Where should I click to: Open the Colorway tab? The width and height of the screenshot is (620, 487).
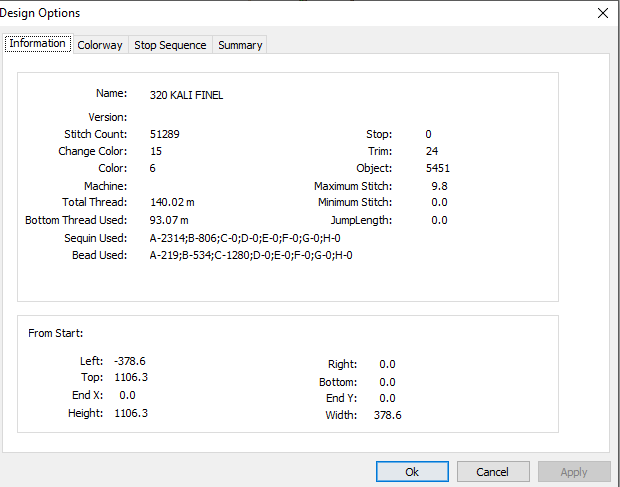100,45
